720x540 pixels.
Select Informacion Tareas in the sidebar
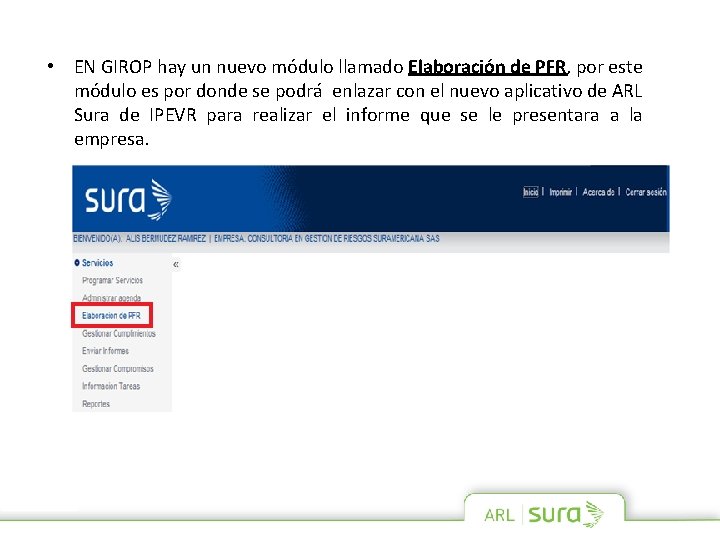(x=111, y=386)
